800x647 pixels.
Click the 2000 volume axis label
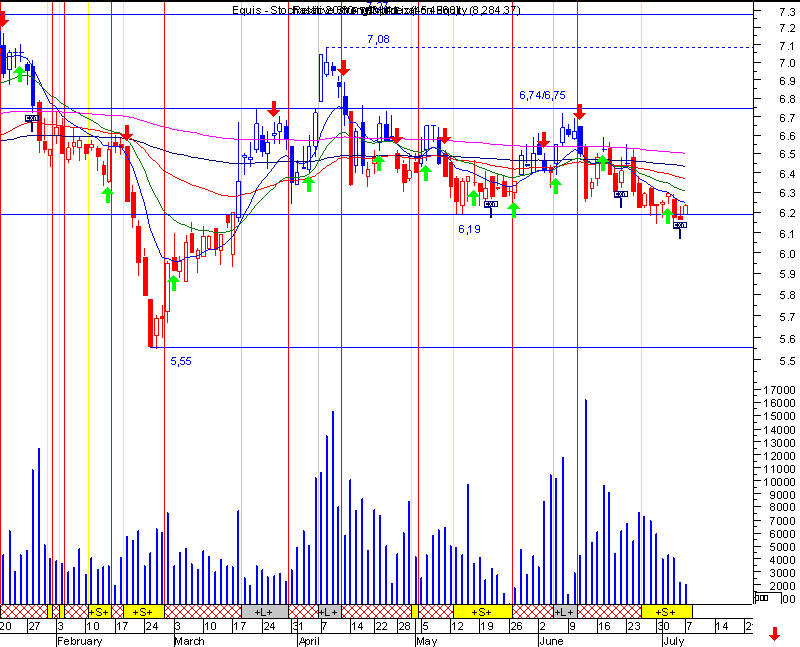782,586
